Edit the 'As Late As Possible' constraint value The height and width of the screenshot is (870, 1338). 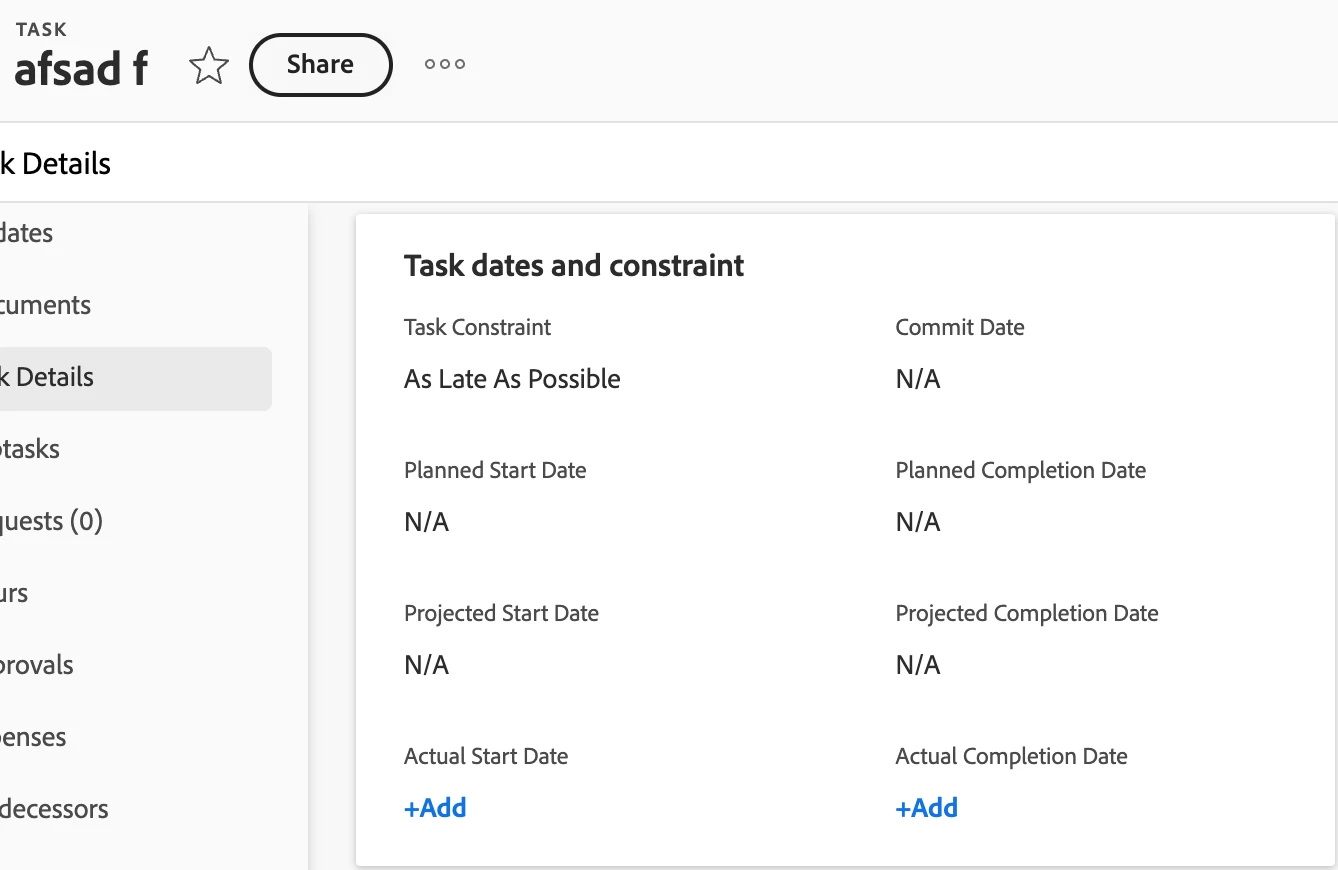512,379
